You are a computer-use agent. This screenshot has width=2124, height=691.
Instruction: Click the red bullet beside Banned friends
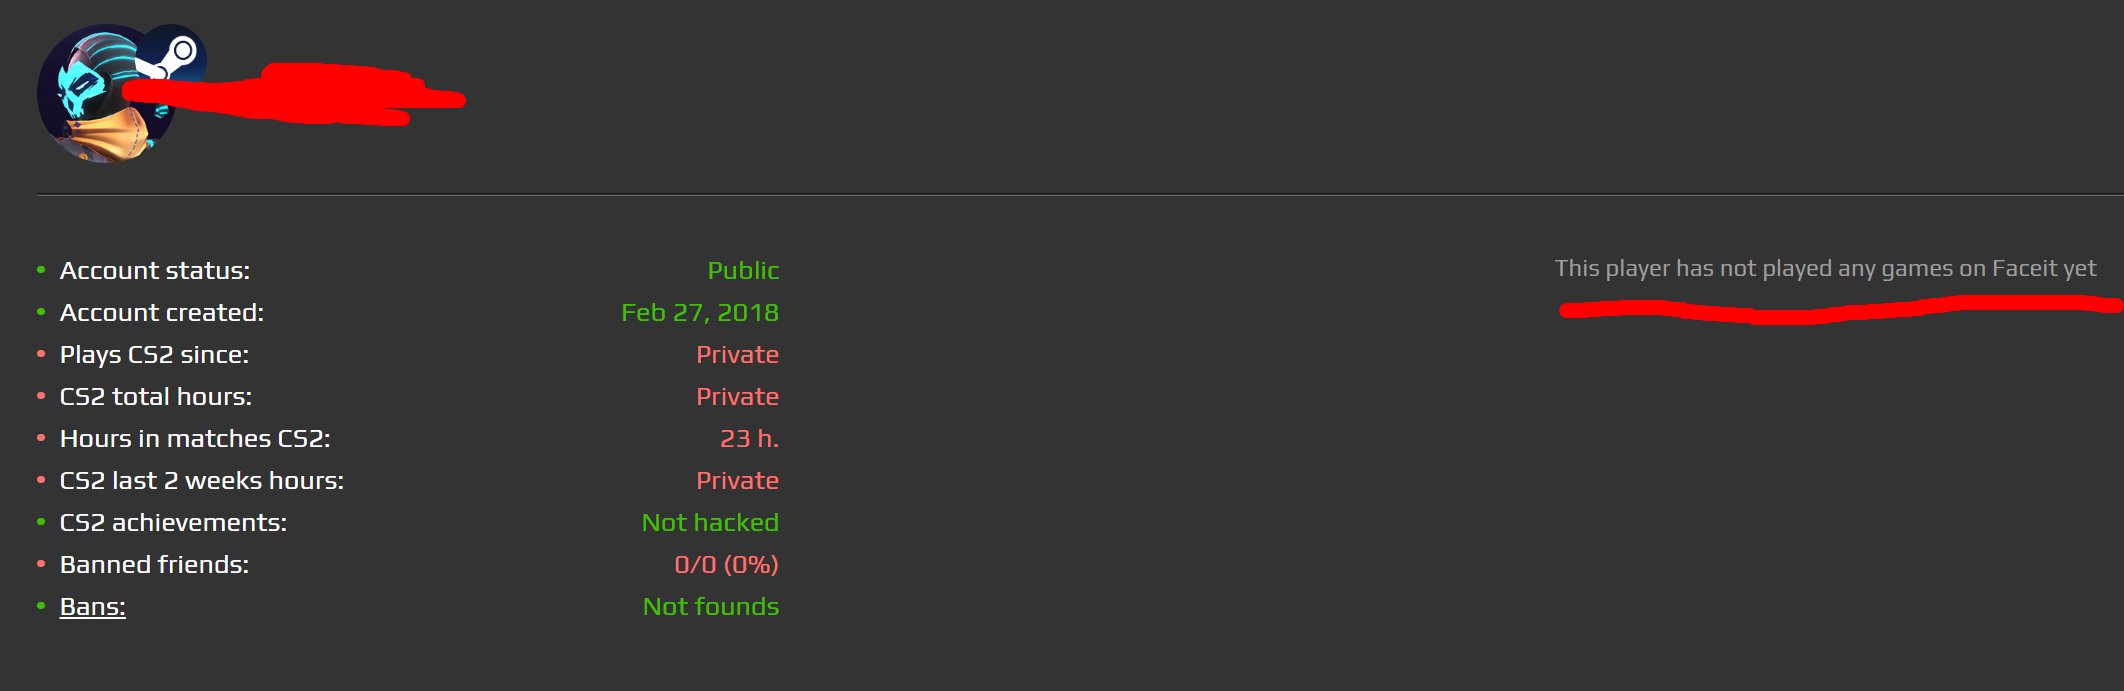41,564
